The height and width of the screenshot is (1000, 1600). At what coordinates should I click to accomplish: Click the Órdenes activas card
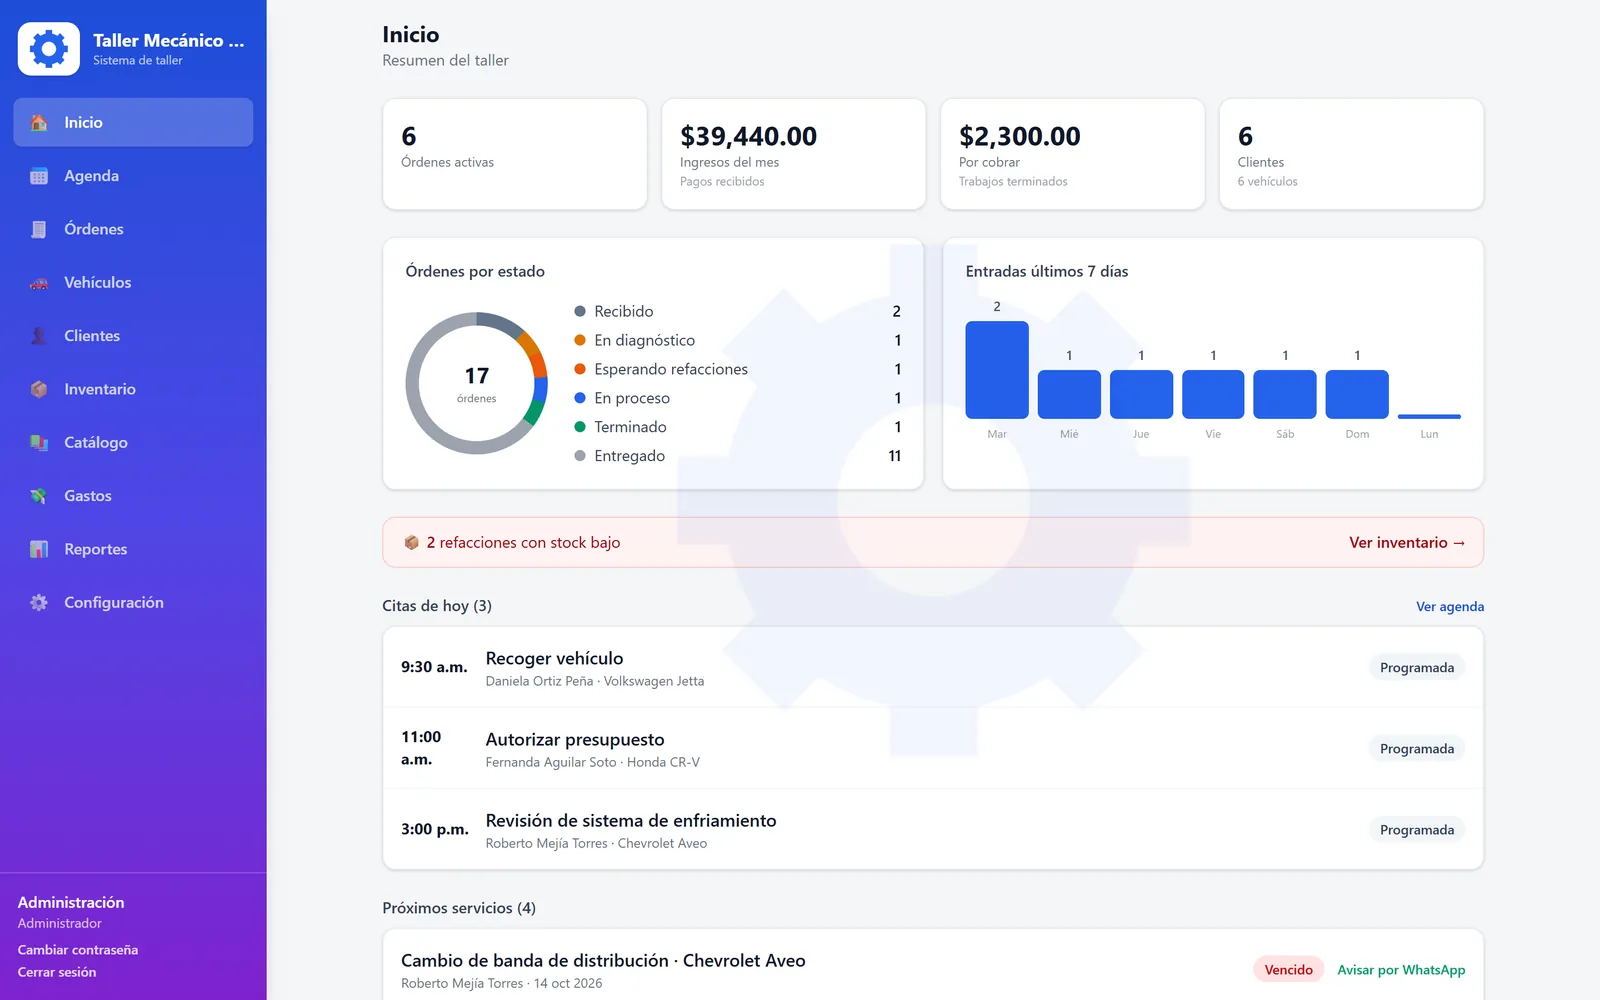pyautogui.click(x=515, y=154)
